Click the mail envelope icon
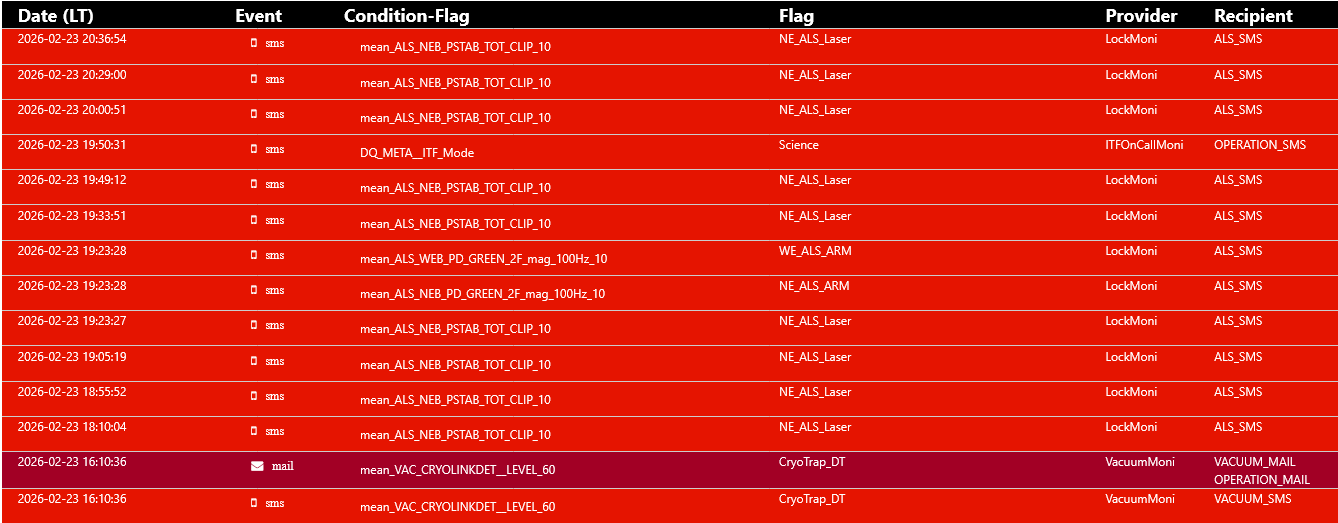This screenshot has width=1338, height=523. [257, 466]
